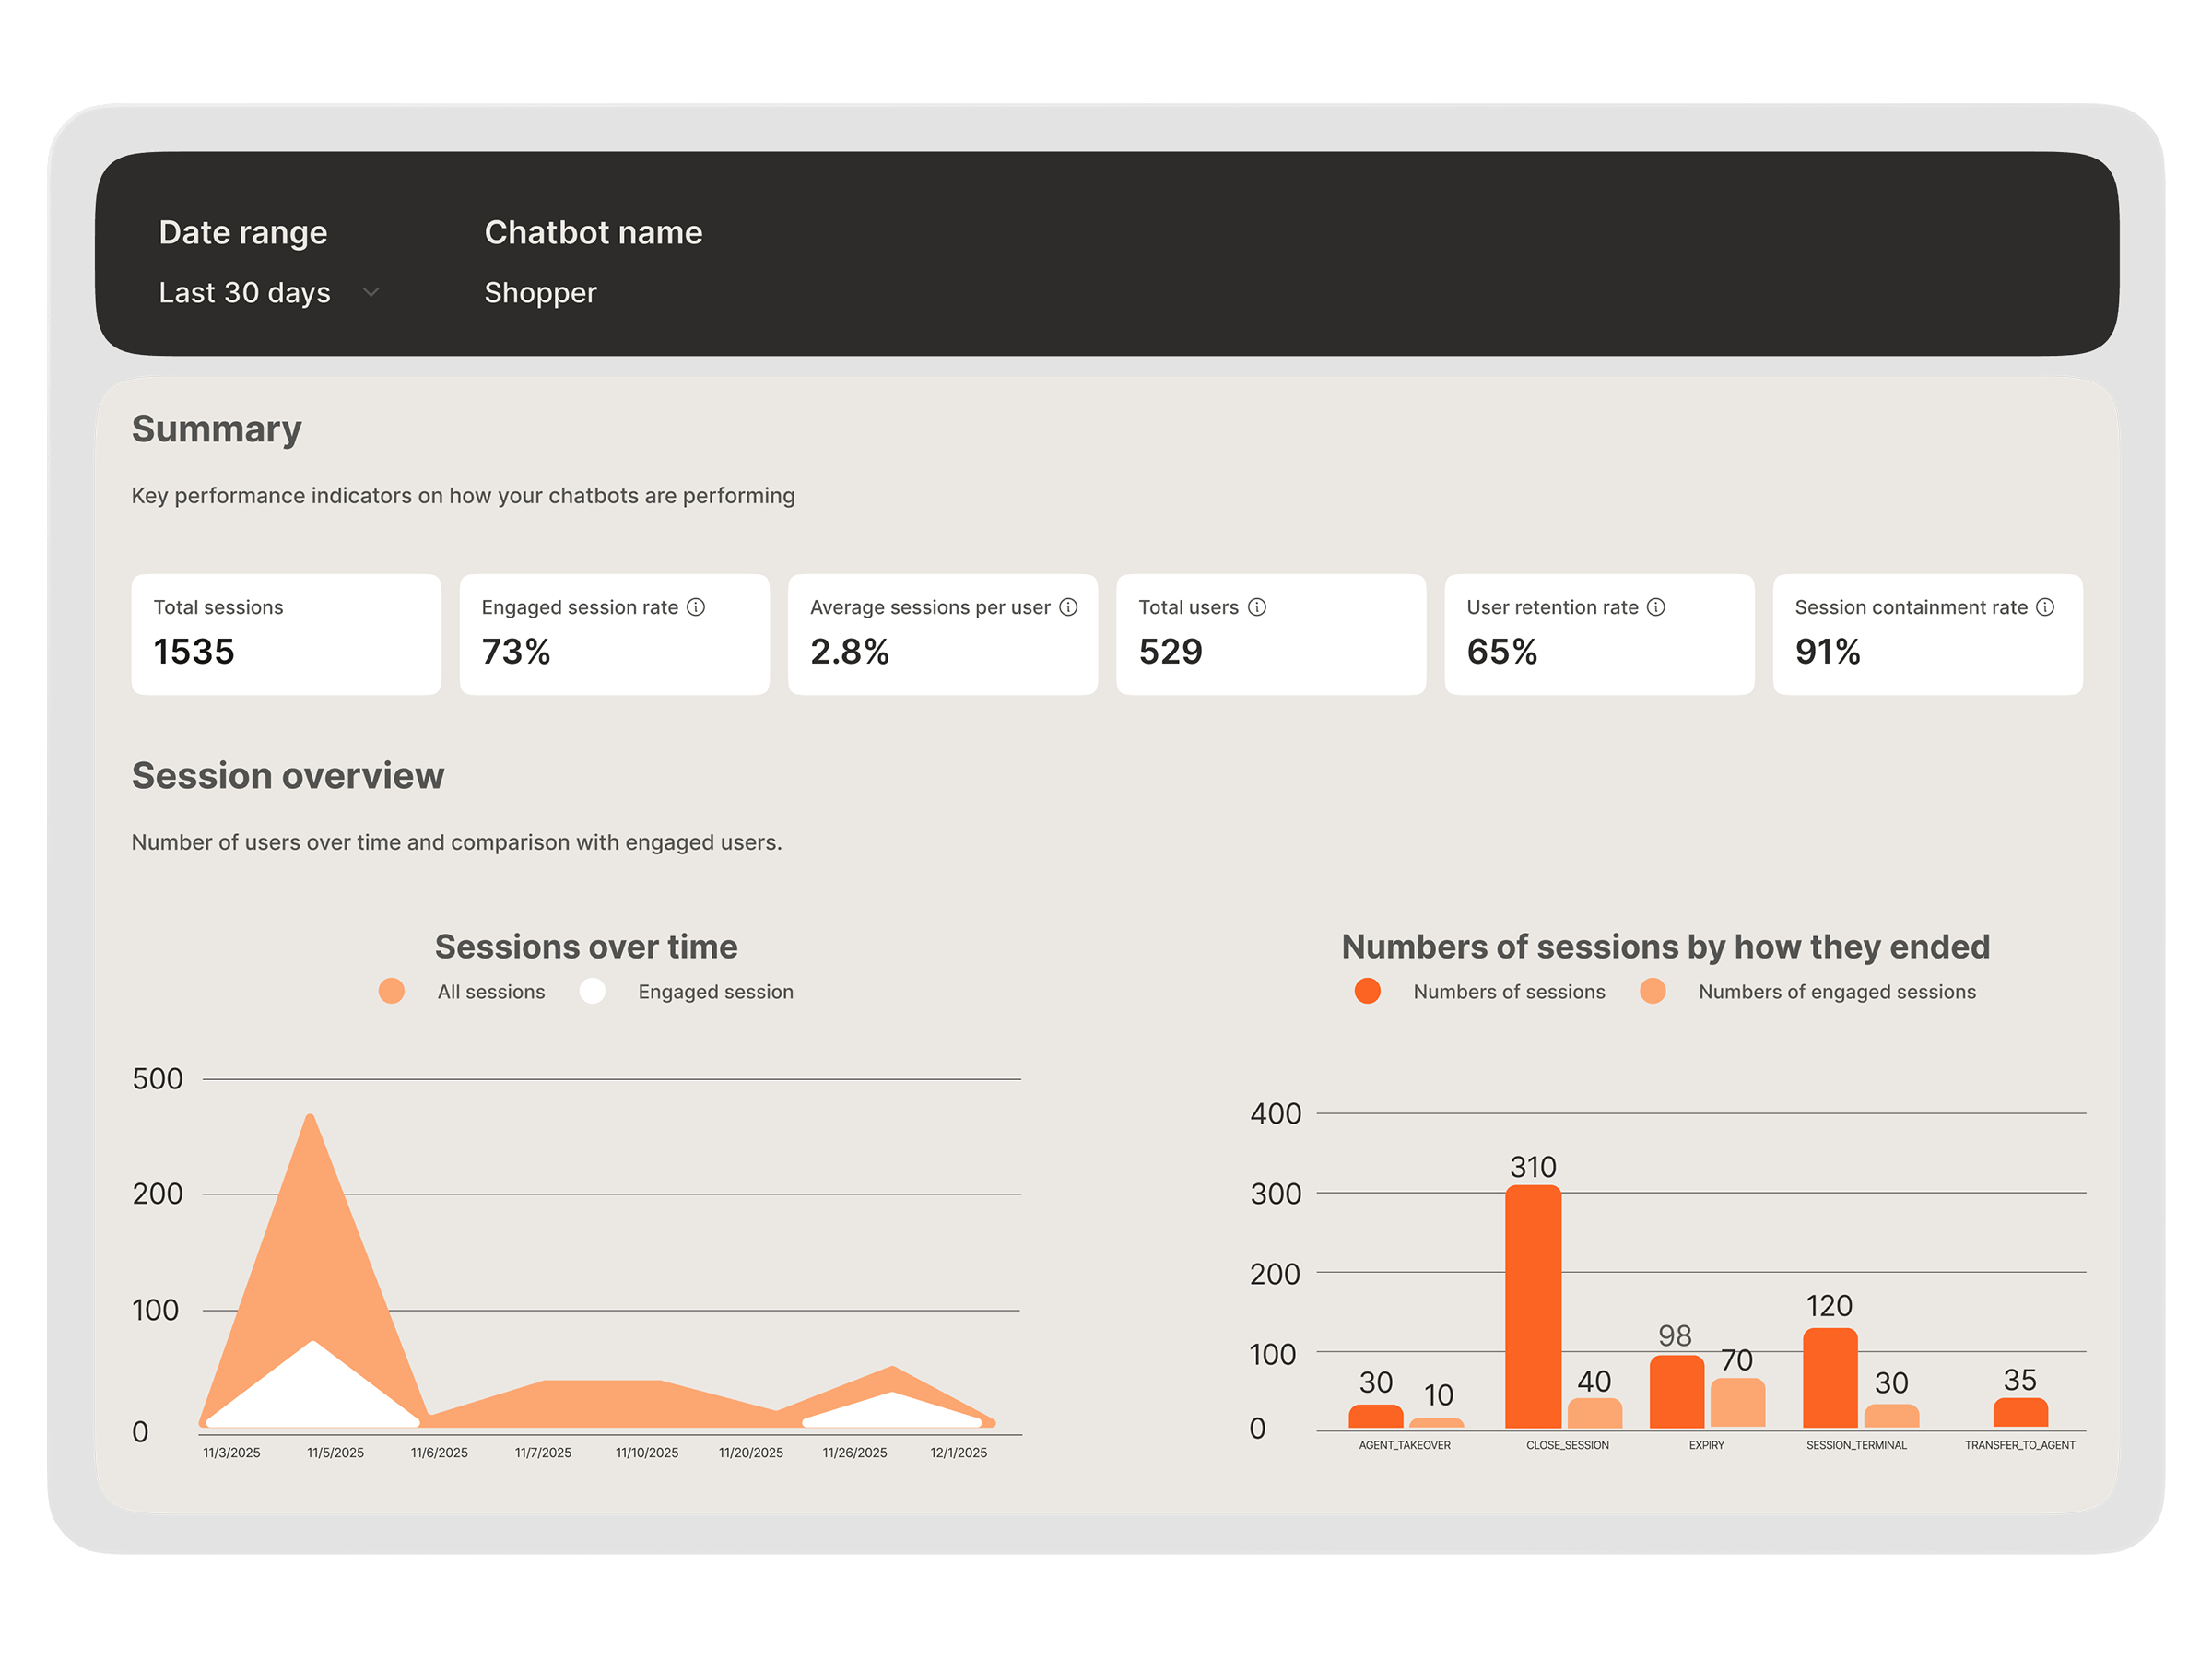Click info icon beside Engaged session rate
Screen dimensions: 2212x1659
(x=696, y=607)
